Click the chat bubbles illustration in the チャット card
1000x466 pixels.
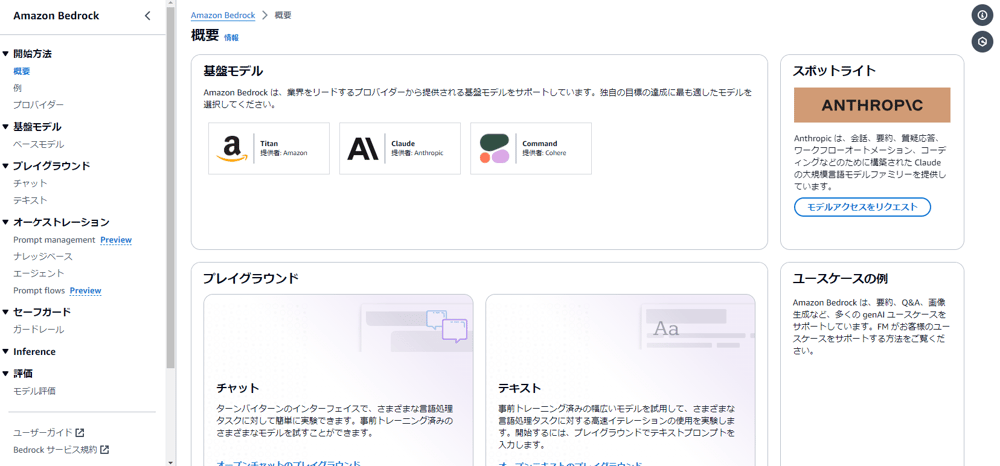[446, 326]
